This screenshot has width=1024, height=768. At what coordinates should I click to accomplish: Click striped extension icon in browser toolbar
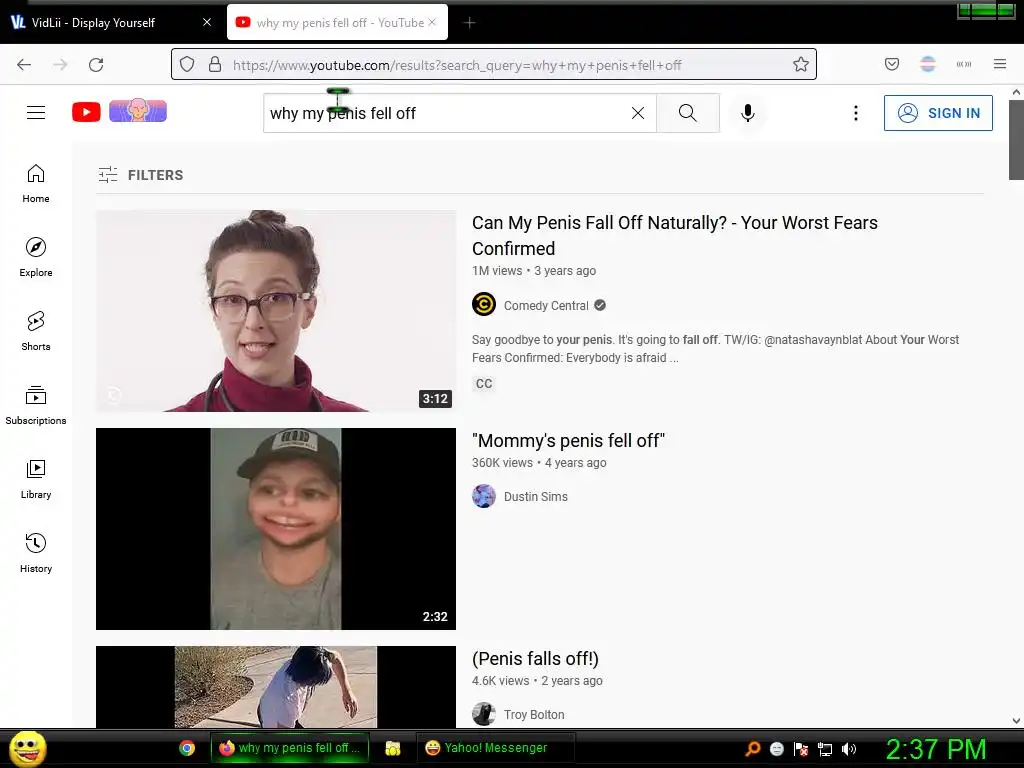tap(928, 64)
